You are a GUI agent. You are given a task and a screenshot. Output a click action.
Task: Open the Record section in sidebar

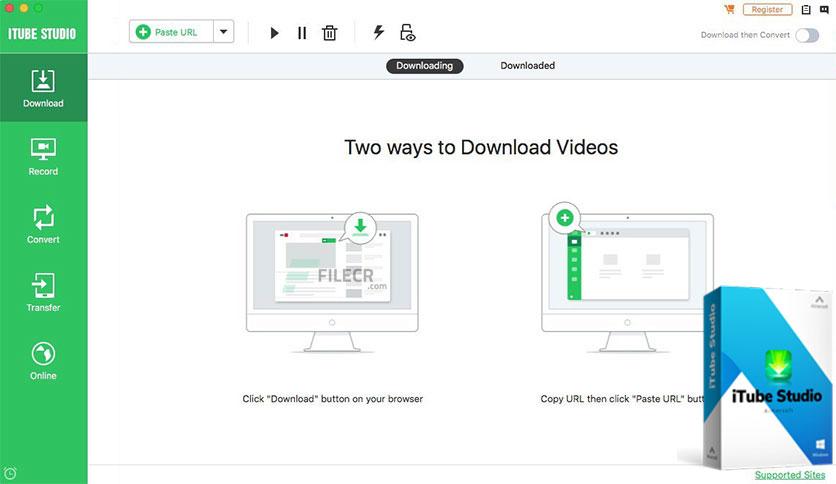[43, 156]
